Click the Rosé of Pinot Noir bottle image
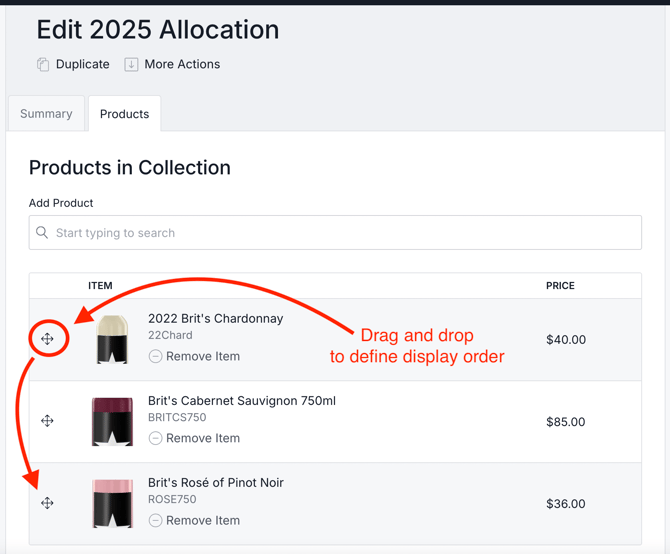The width and height of the screenshot is (670, 554). (113, 503)
